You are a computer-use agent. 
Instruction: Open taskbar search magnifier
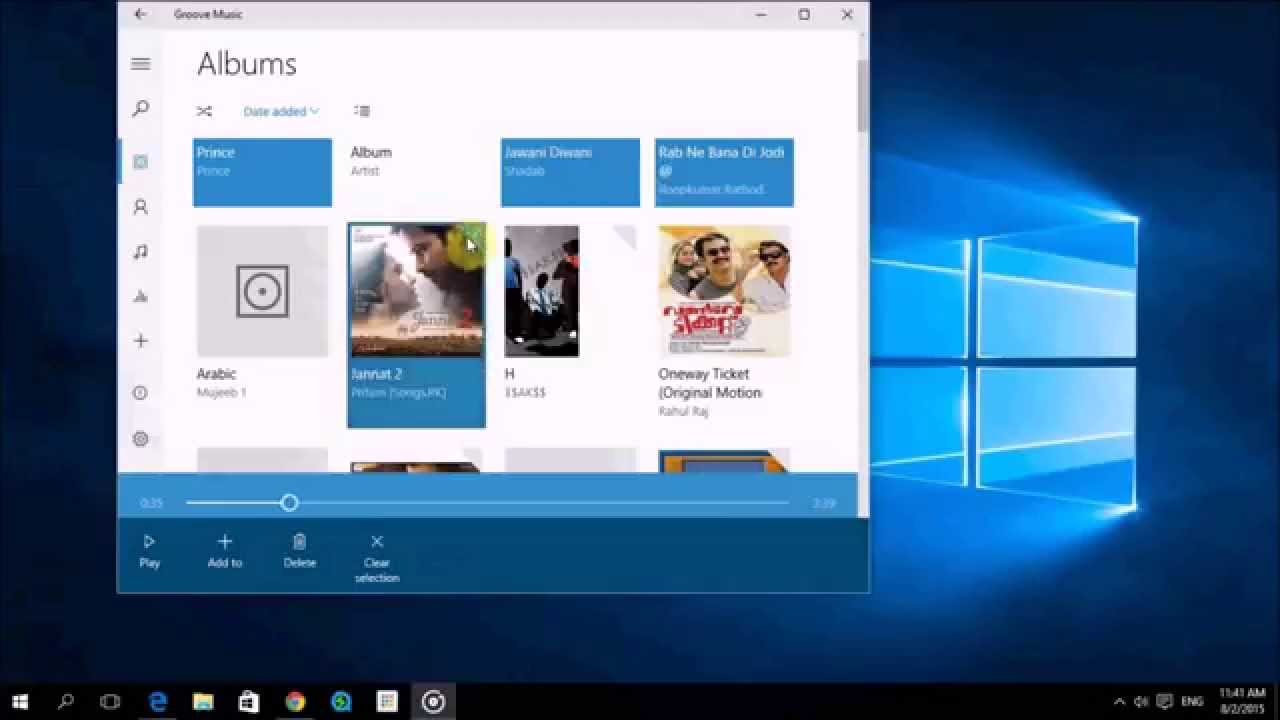66,702
